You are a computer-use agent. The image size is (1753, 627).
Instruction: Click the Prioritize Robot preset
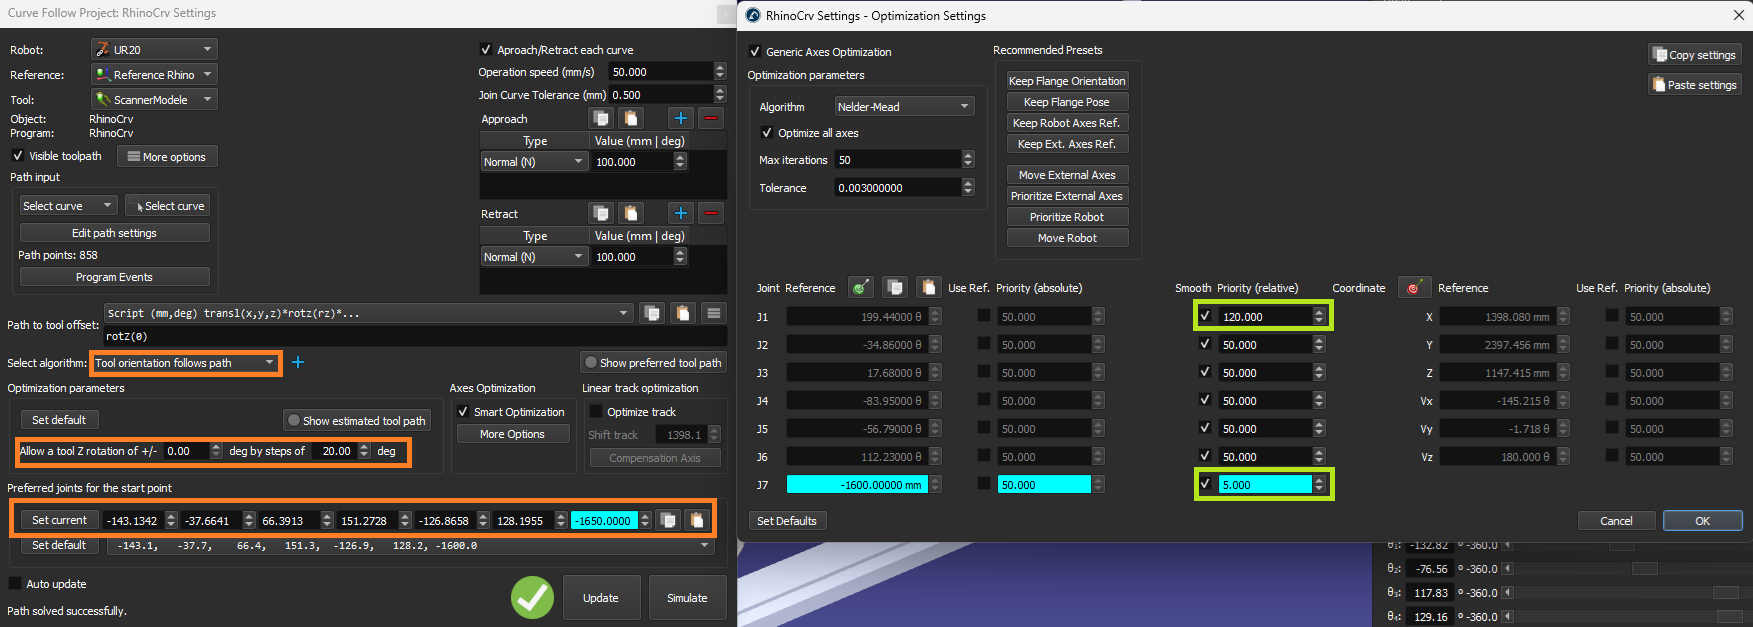(x=1067, y=217)
